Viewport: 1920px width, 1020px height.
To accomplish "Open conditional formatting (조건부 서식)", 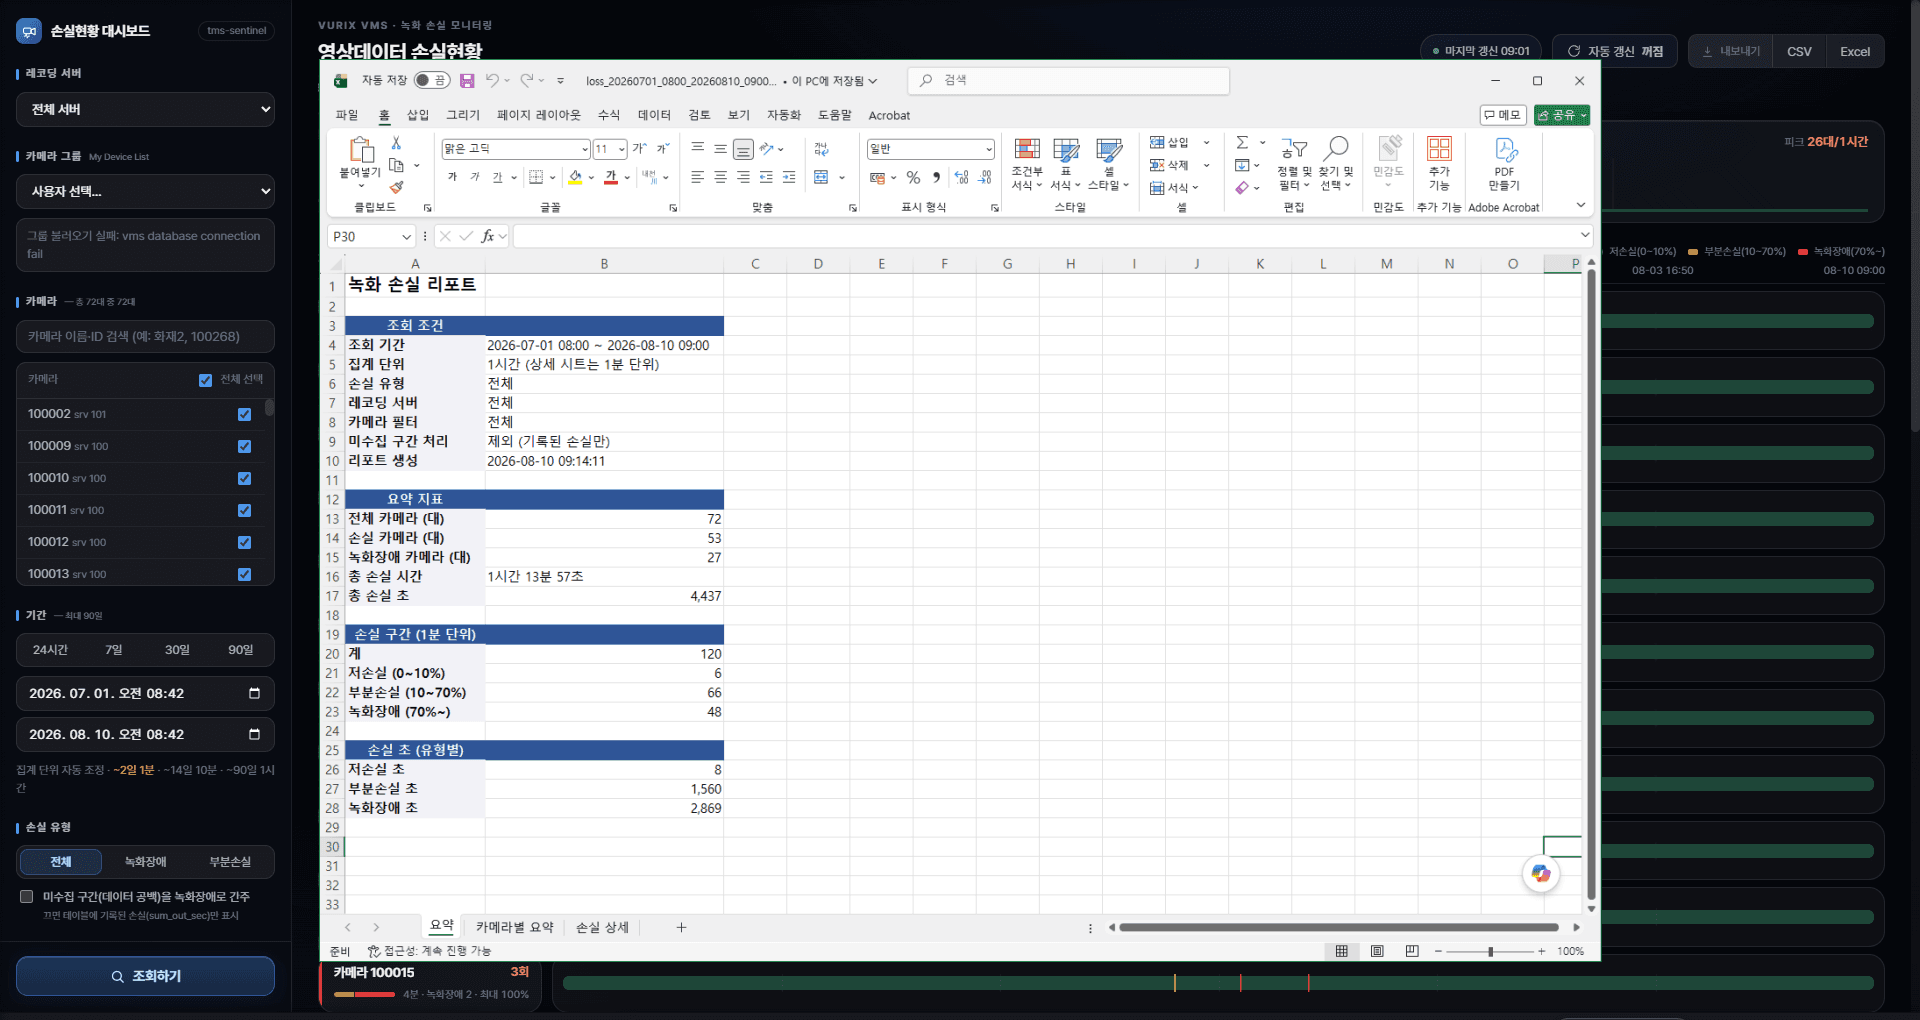I will [1027, 164].
